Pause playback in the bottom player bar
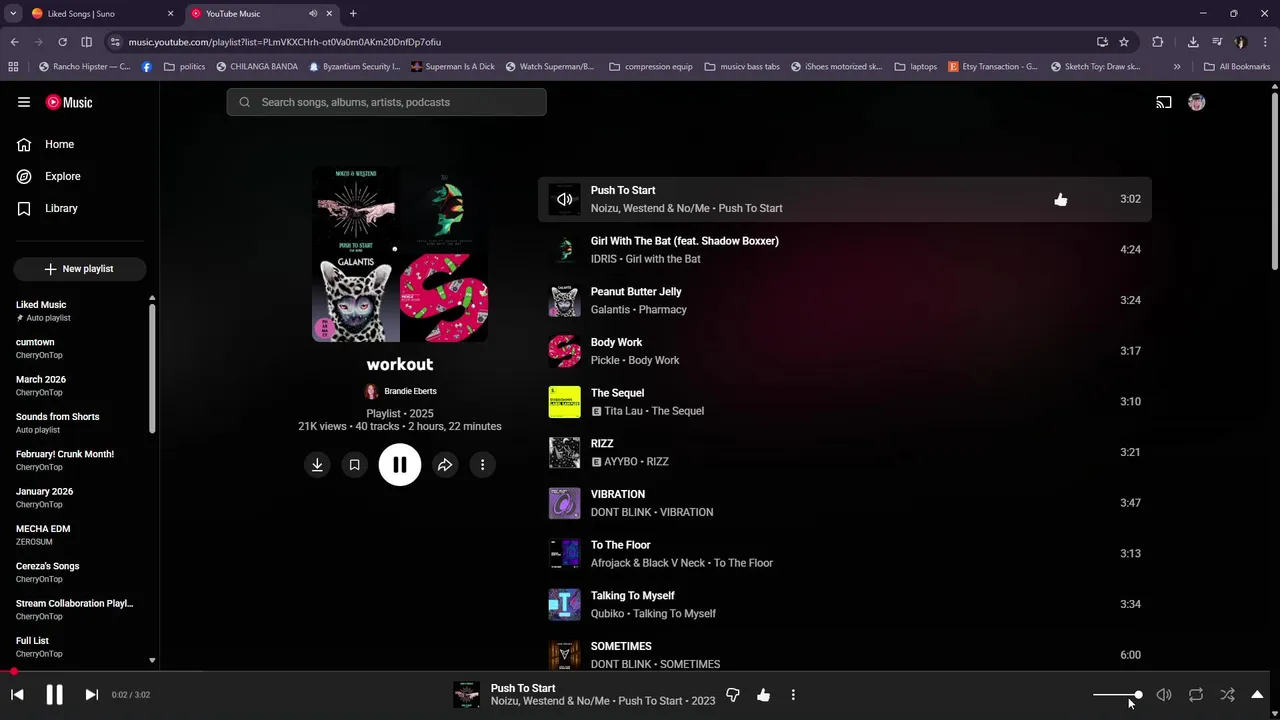The width and height of the screenshot is (1280, 720). tap(54, 695)
